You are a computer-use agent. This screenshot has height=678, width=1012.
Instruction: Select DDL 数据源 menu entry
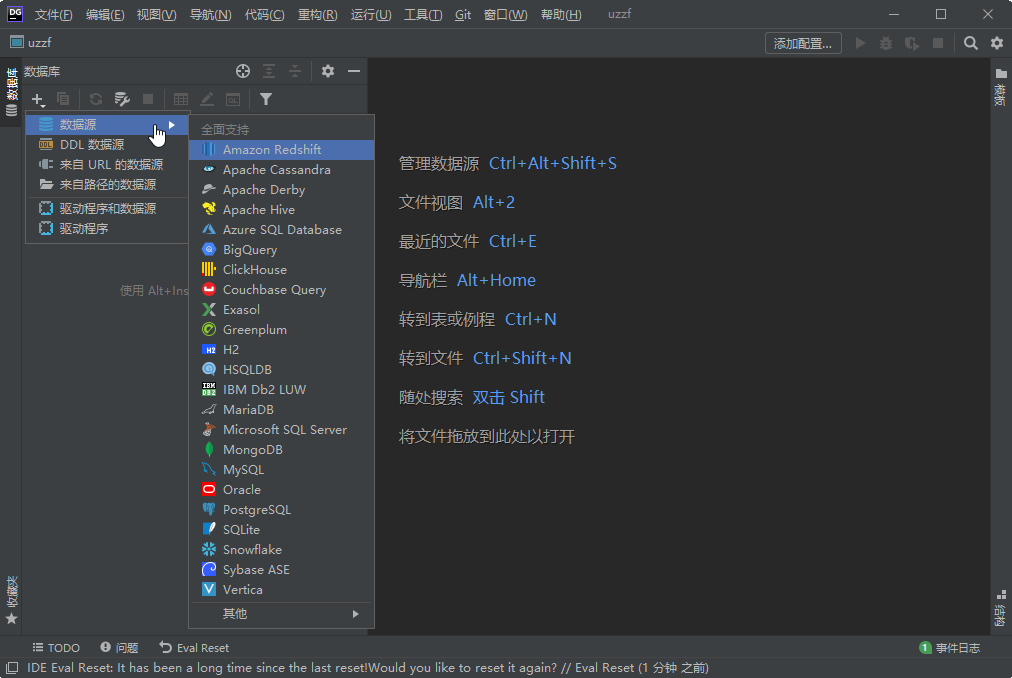(x=106, y=145)
